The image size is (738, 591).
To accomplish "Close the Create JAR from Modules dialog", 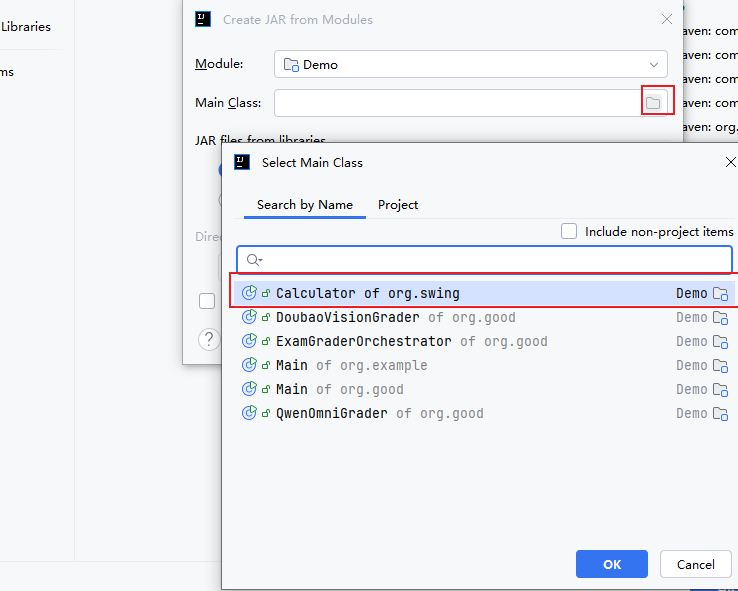I will point(666,19).
